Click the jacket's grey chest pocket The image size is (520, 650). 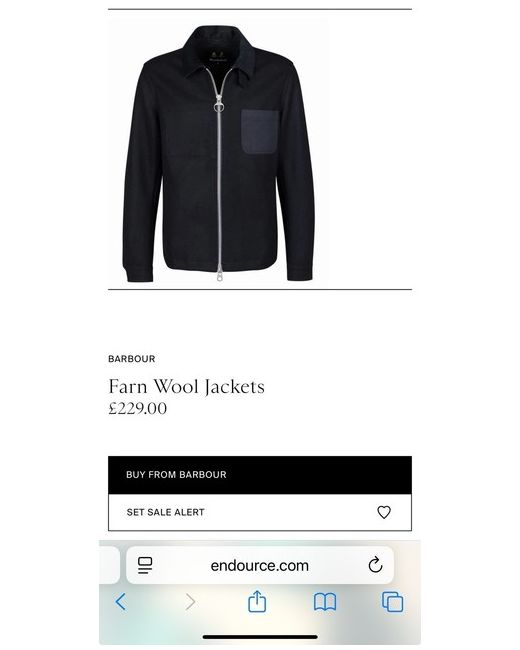260,131
